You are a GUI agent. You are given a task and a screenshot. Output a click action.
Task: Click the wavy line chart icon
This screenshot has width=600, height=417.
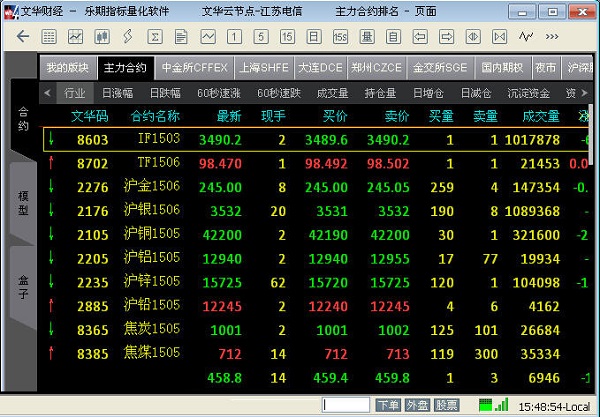pyautogui.click(x=207, y=36)
